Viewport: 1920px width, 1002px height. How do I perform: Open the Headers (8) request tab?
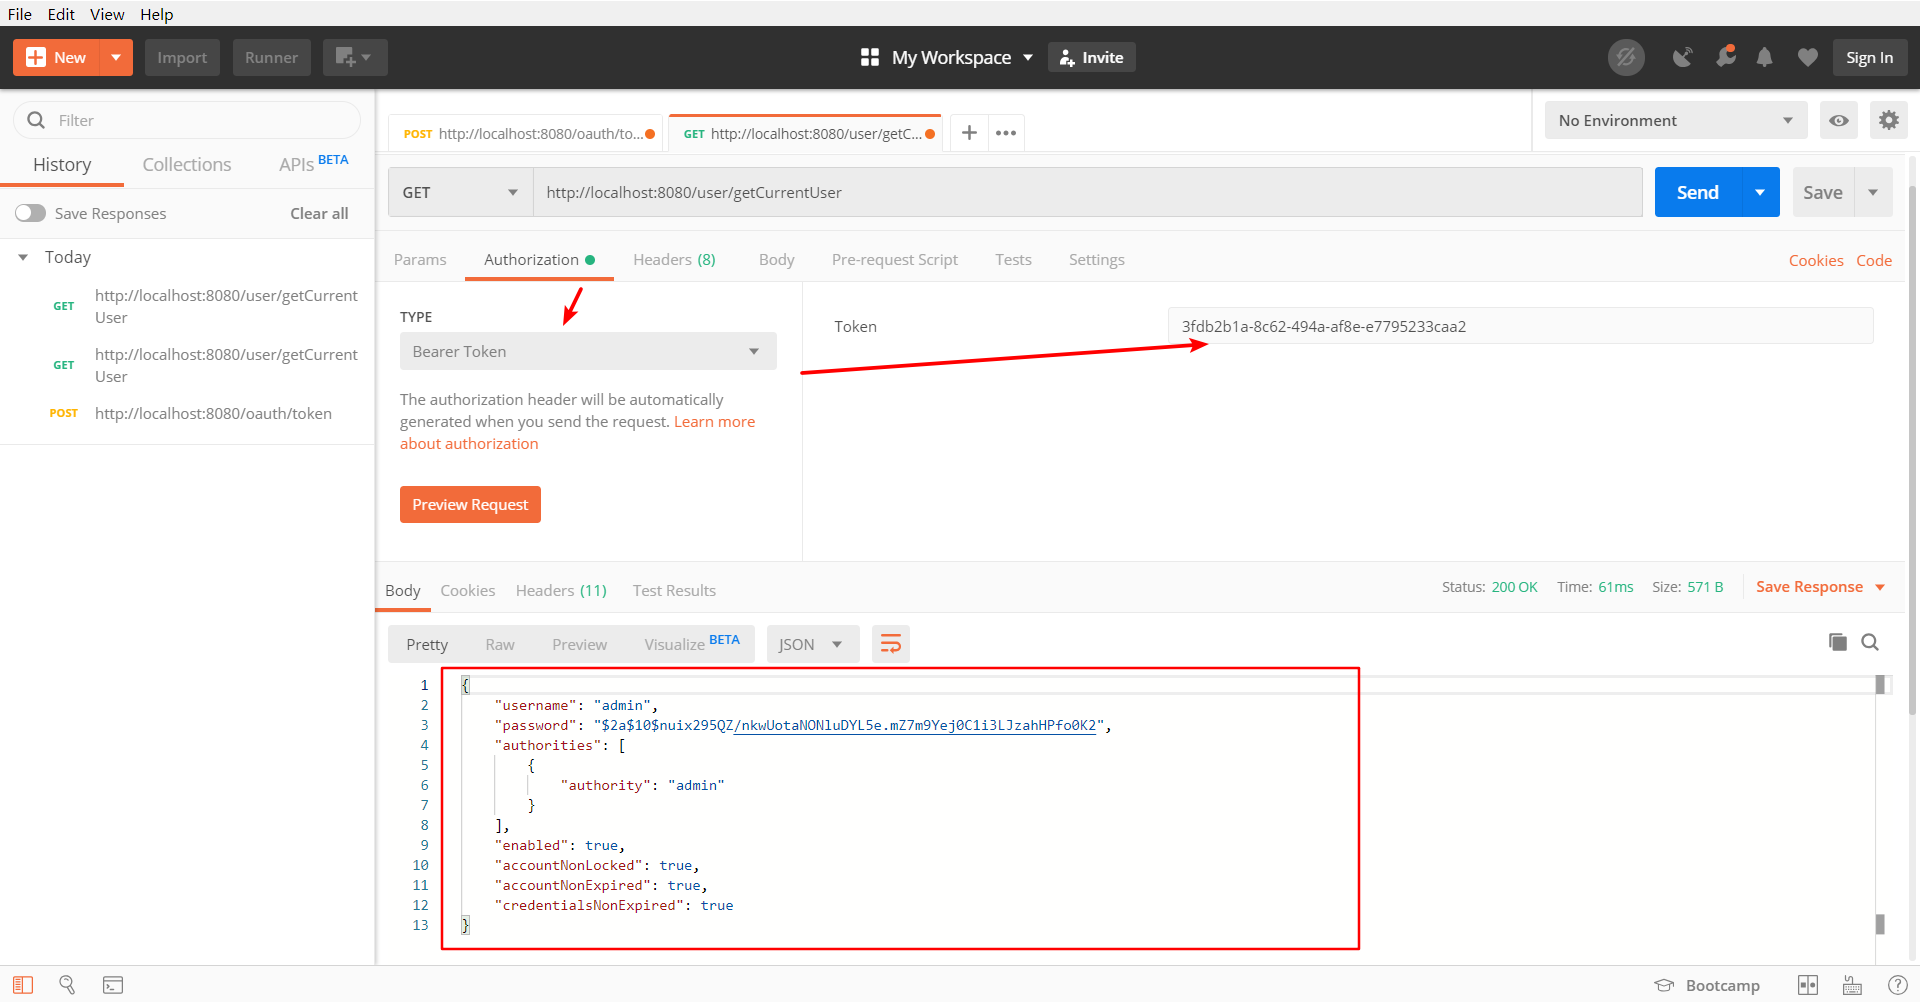[674, 260]
